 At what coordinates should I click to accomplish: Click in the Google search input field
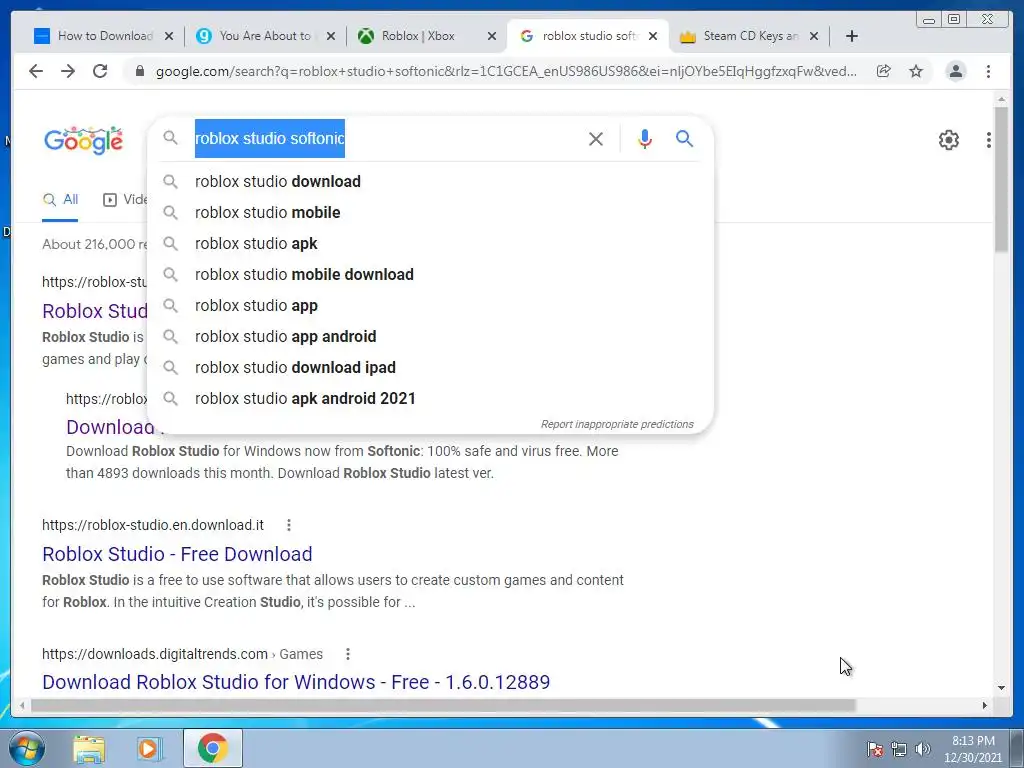pos(385,138)
